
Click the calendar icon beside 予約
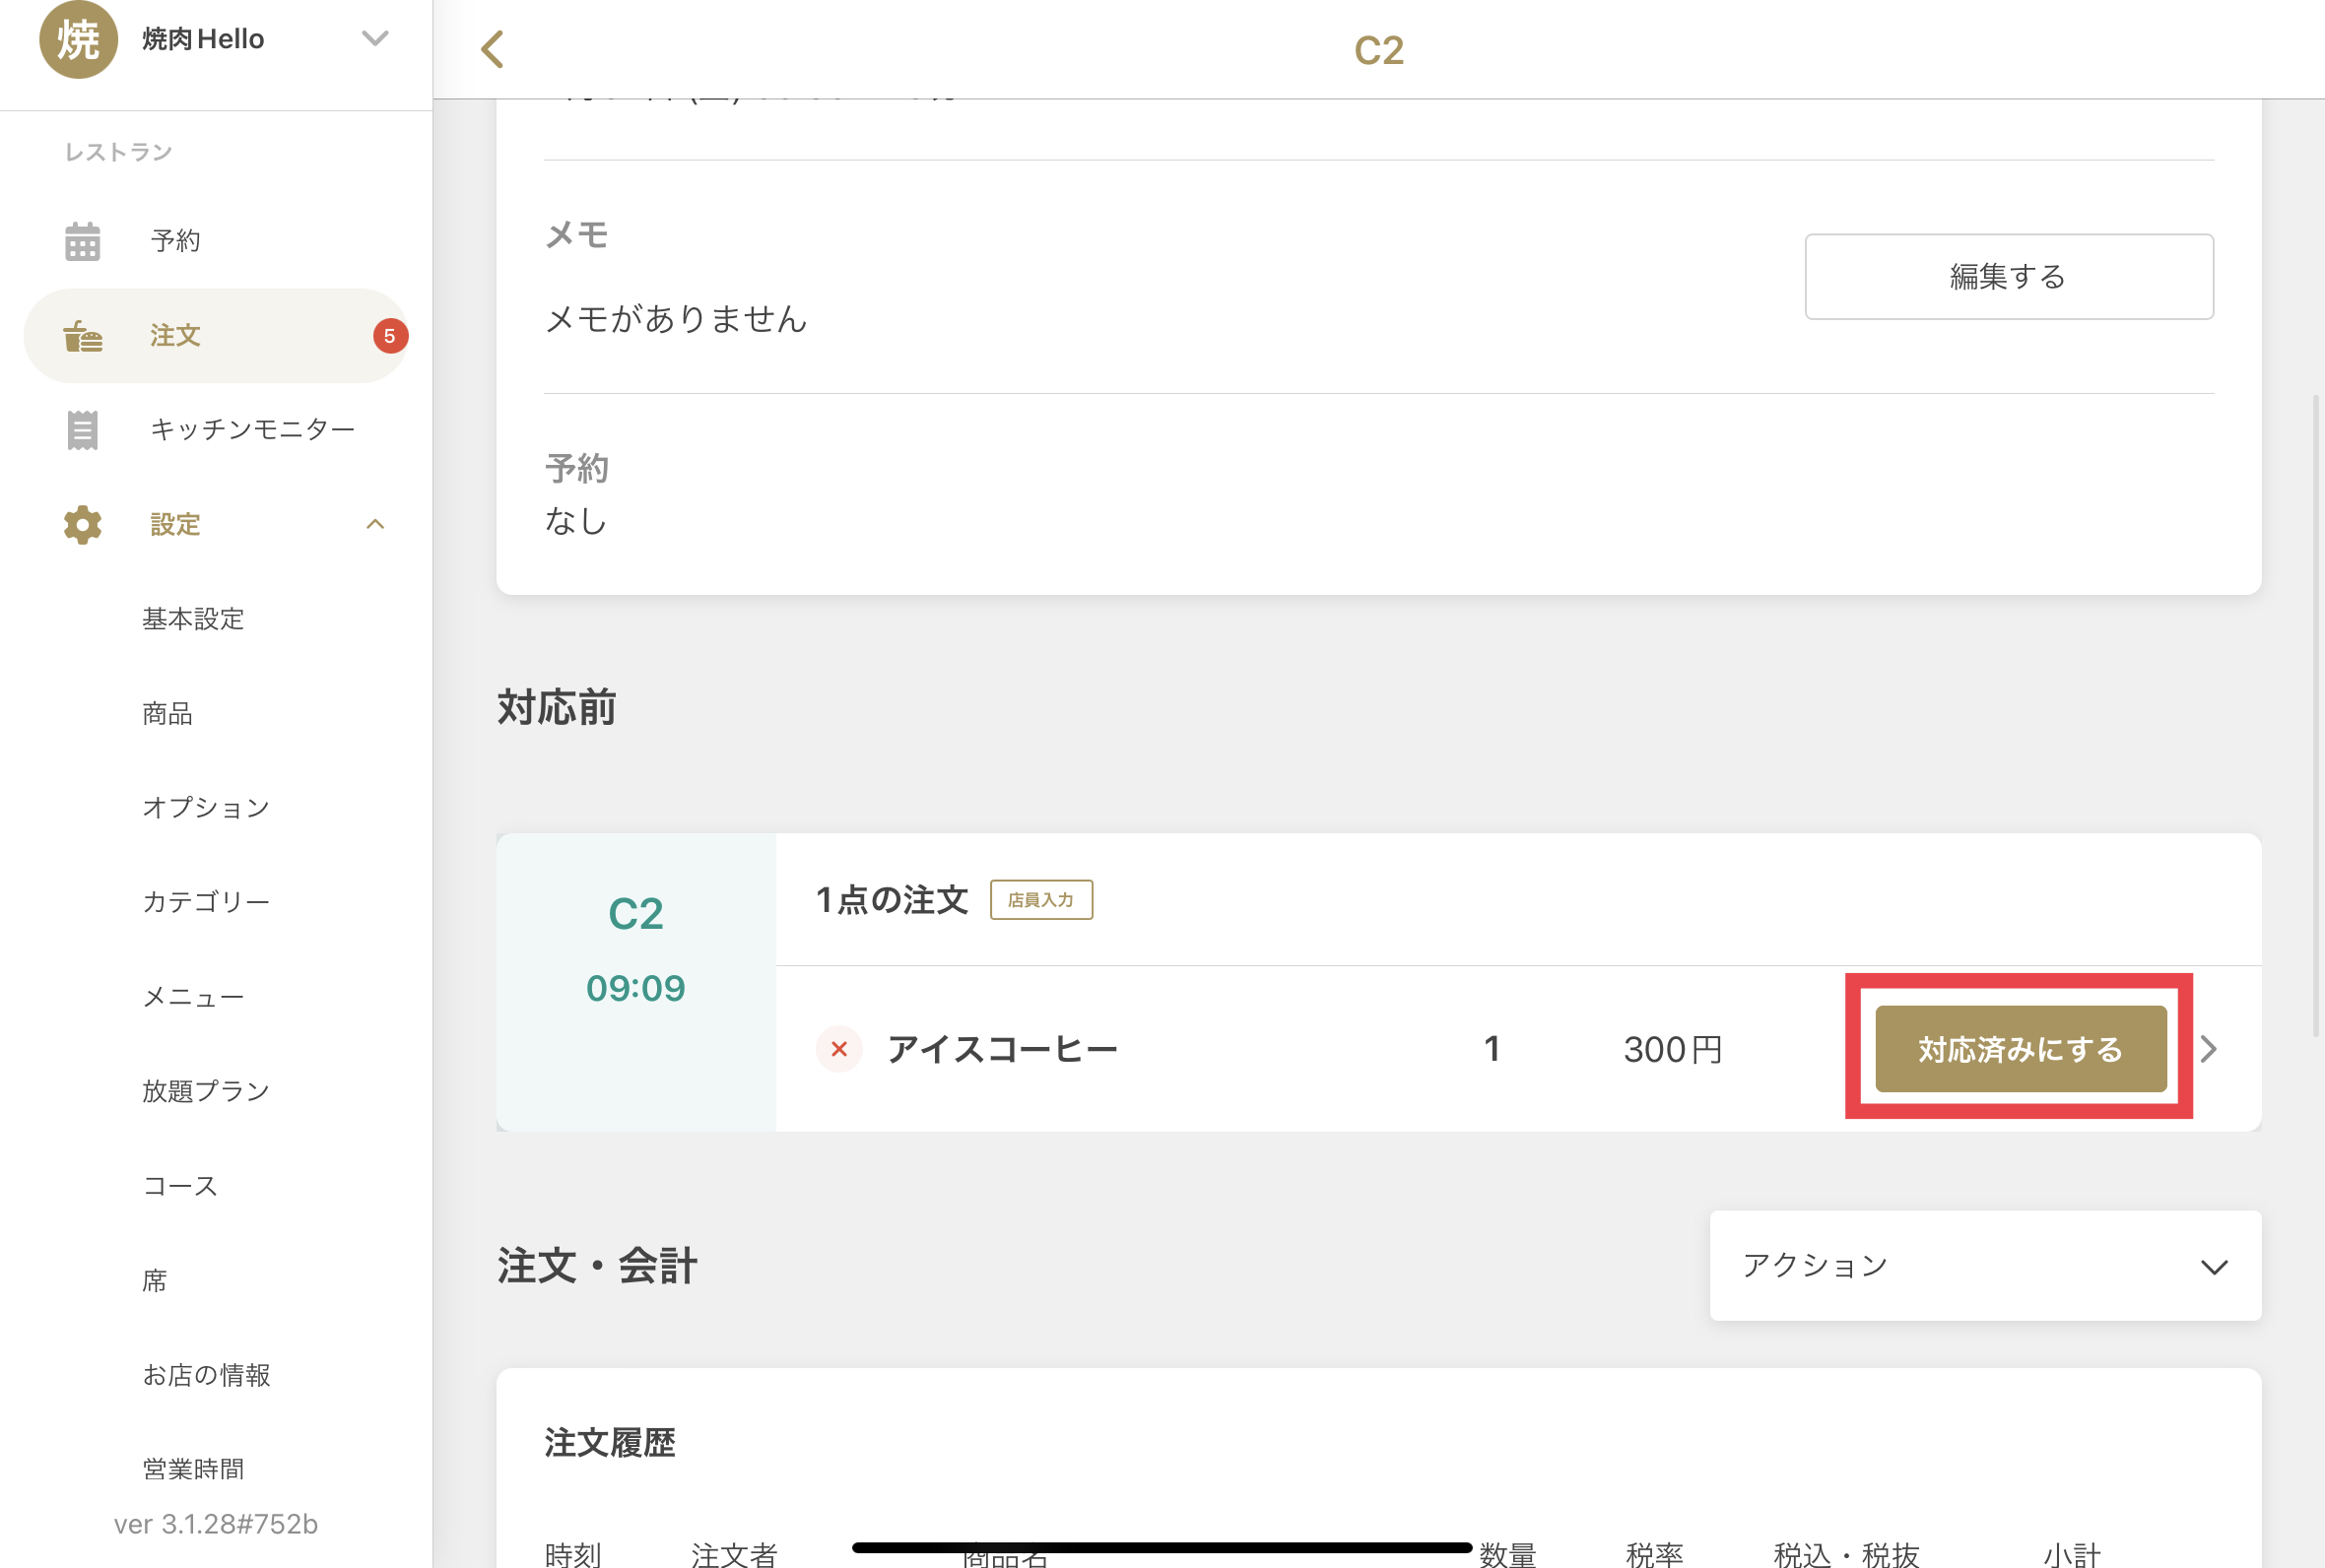(x=82, y=241)
